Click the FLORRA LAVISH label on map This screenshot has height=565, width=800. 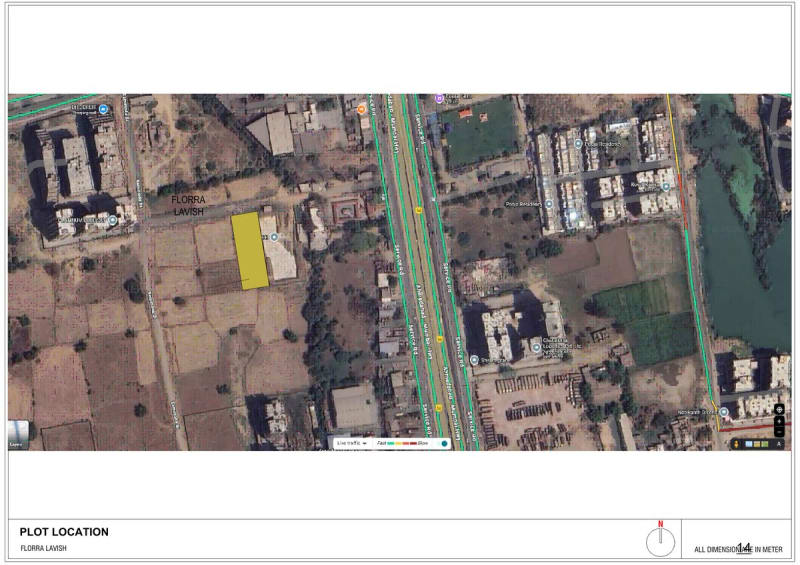(x=188, y=205)
